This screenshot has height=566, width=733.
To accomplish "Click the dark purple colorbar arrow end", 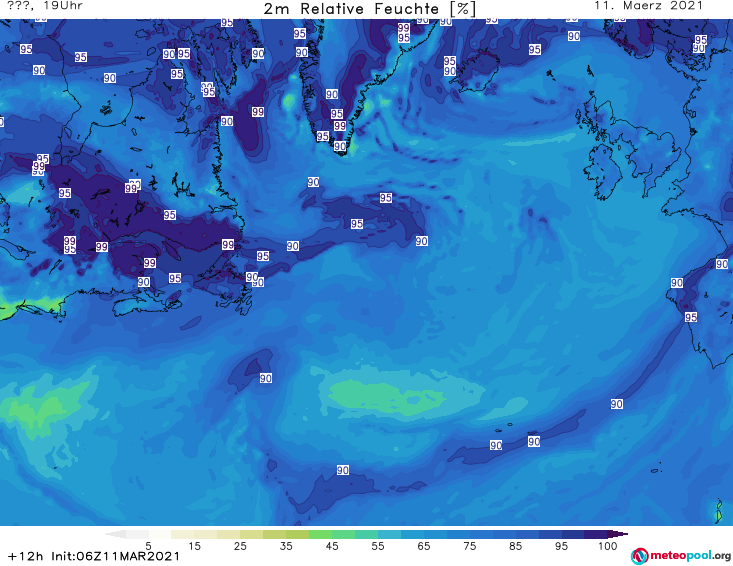I will tap(618, 534).
